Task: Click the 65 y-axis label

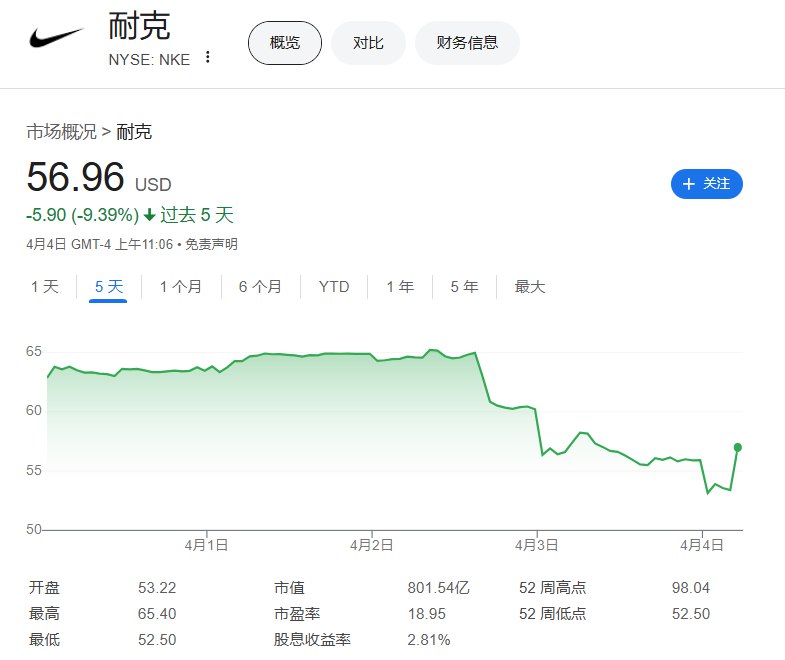Action: tap(34, 351)
